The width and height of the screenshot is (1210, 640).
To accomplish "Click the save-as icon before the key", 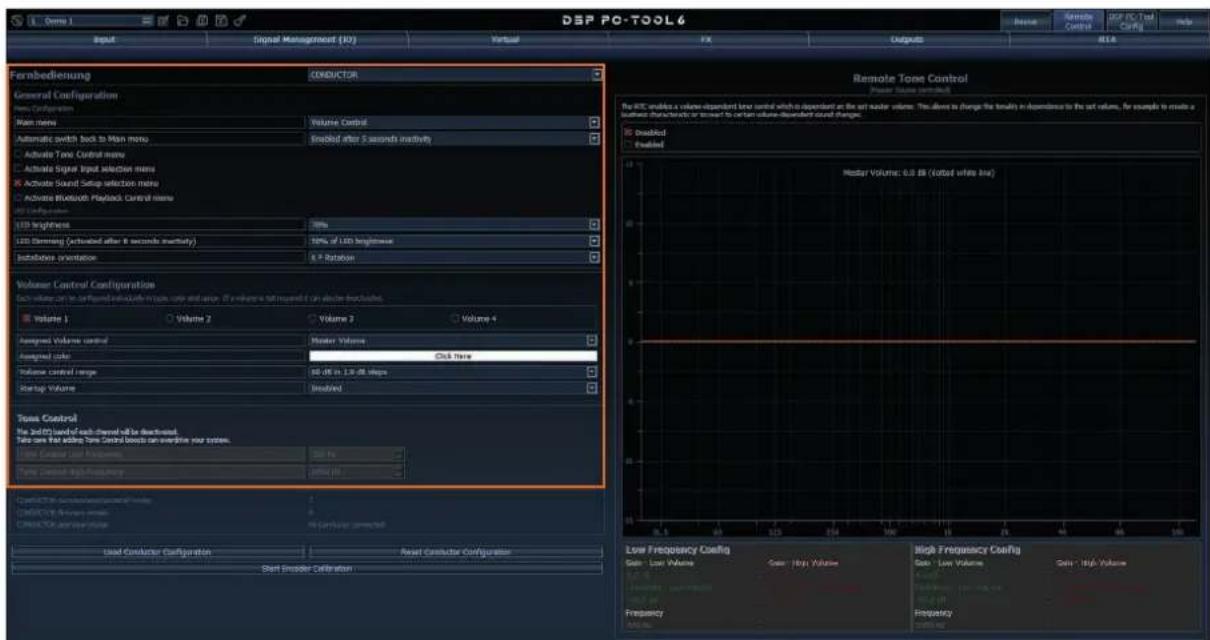I will click(x=221, y=21).
